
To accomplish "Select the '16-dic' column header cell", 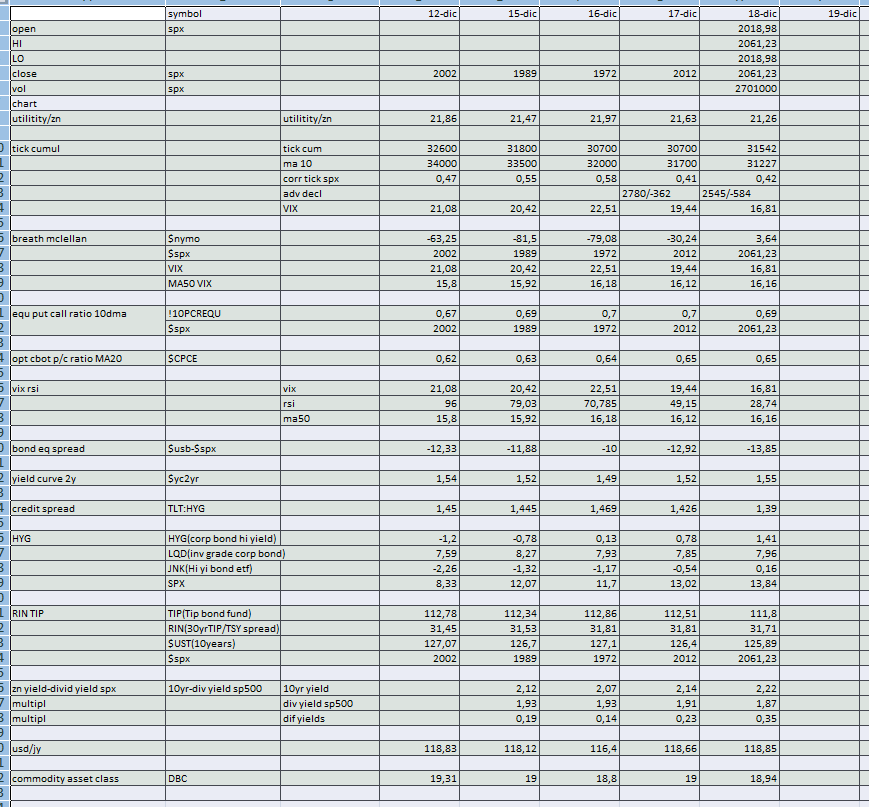I will point(580,13).
